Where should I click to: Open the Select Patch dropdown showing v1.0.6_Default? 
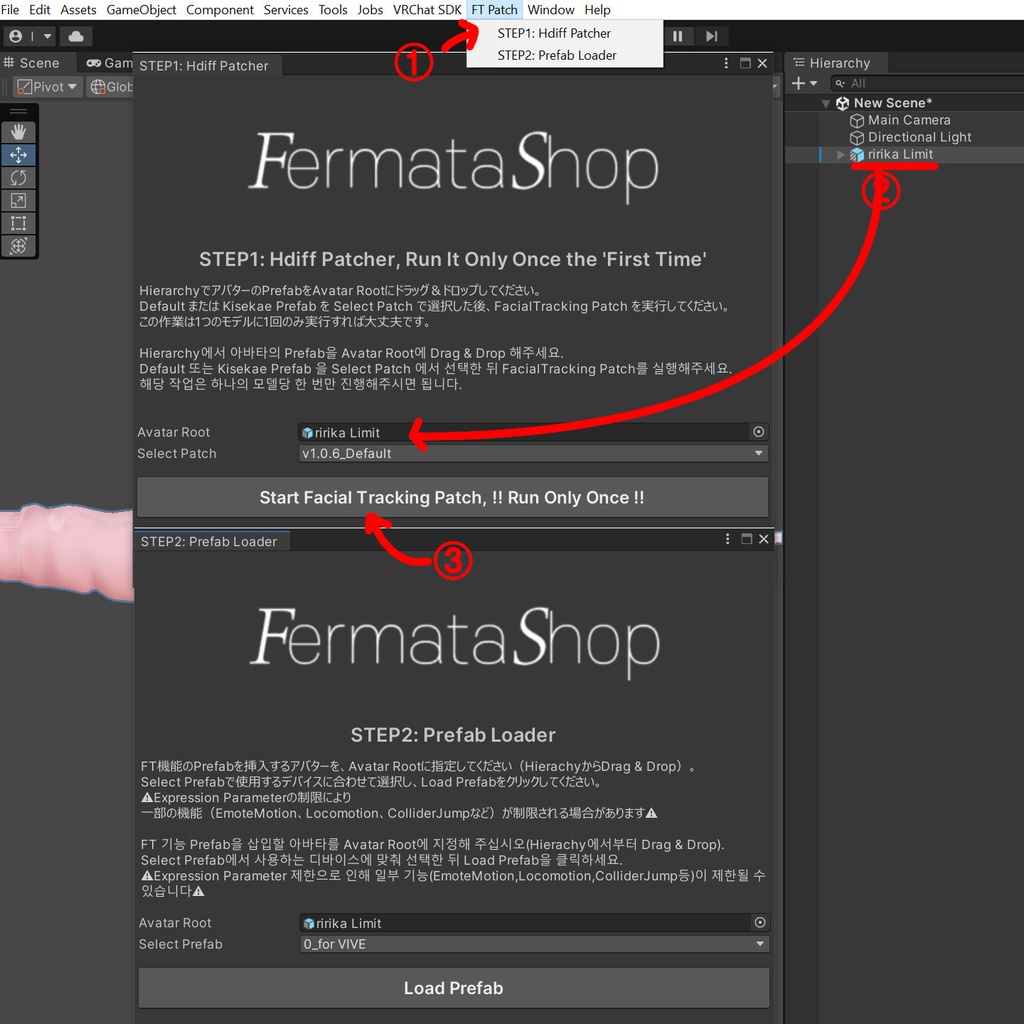(533, 453)
